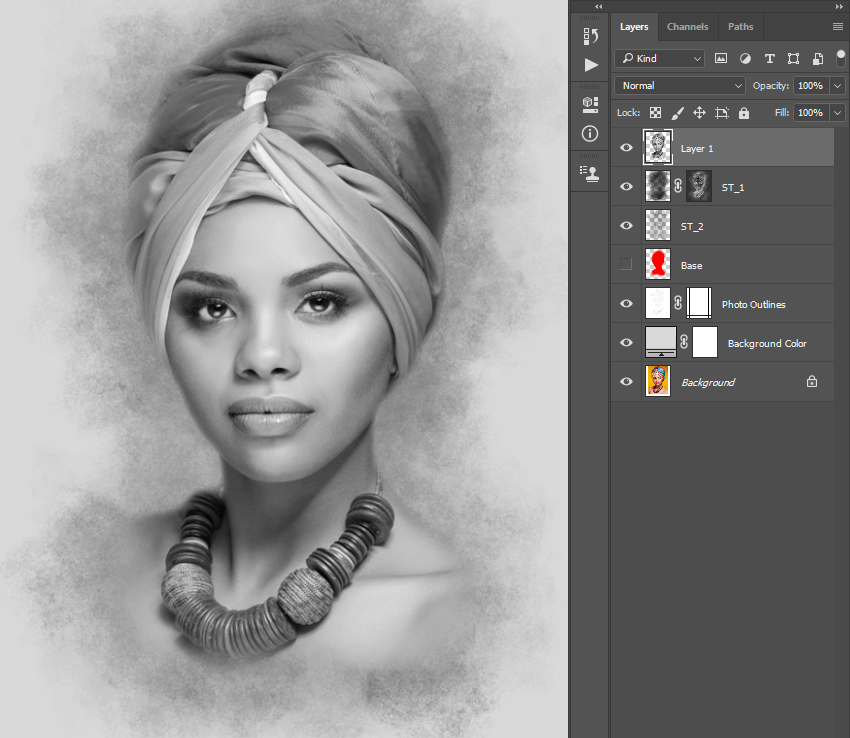Screen dimensions: 850x738
Task: Filter for pixel layers icon
Action: pyautogui.click(x=720, y=59)
